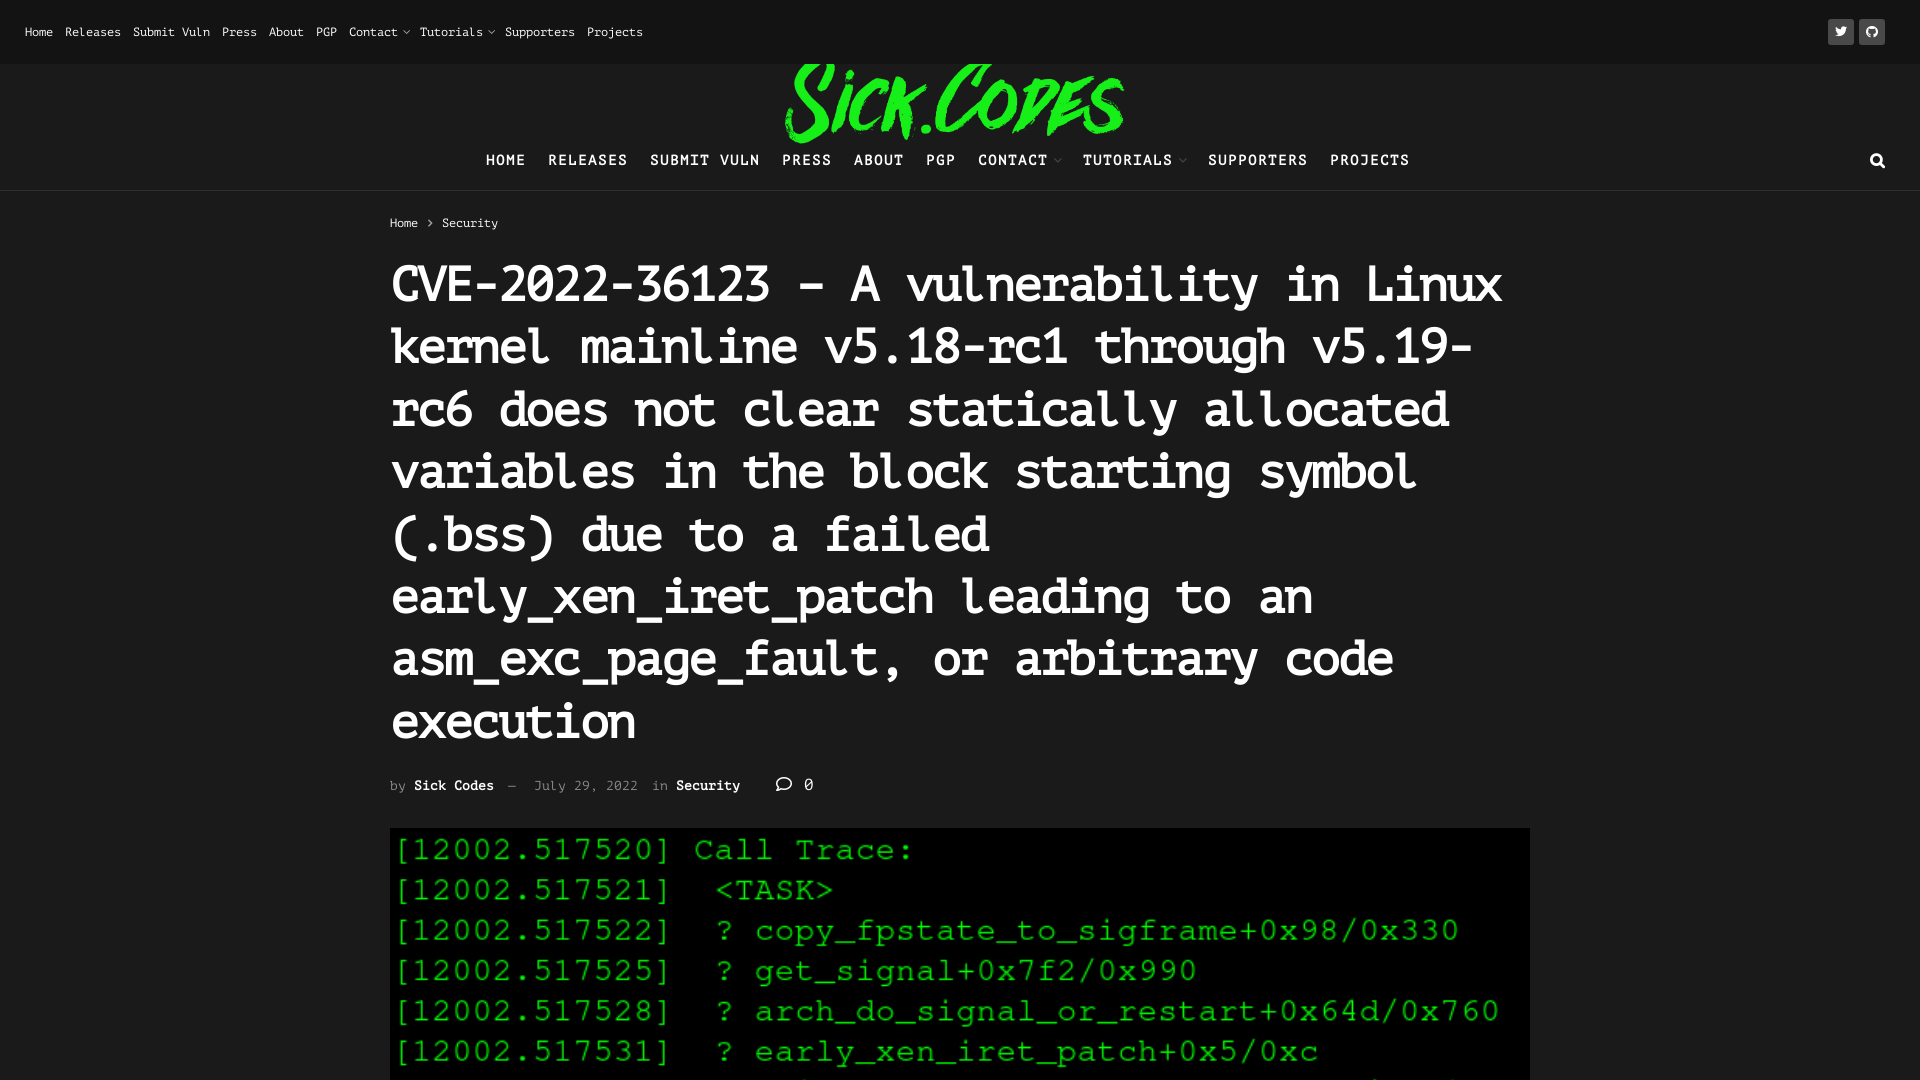This screenshot has height=1080, width=1920.
Task: Expand the Tutorials dropdown in main navigation
Action: click(x=1133, y=160)
